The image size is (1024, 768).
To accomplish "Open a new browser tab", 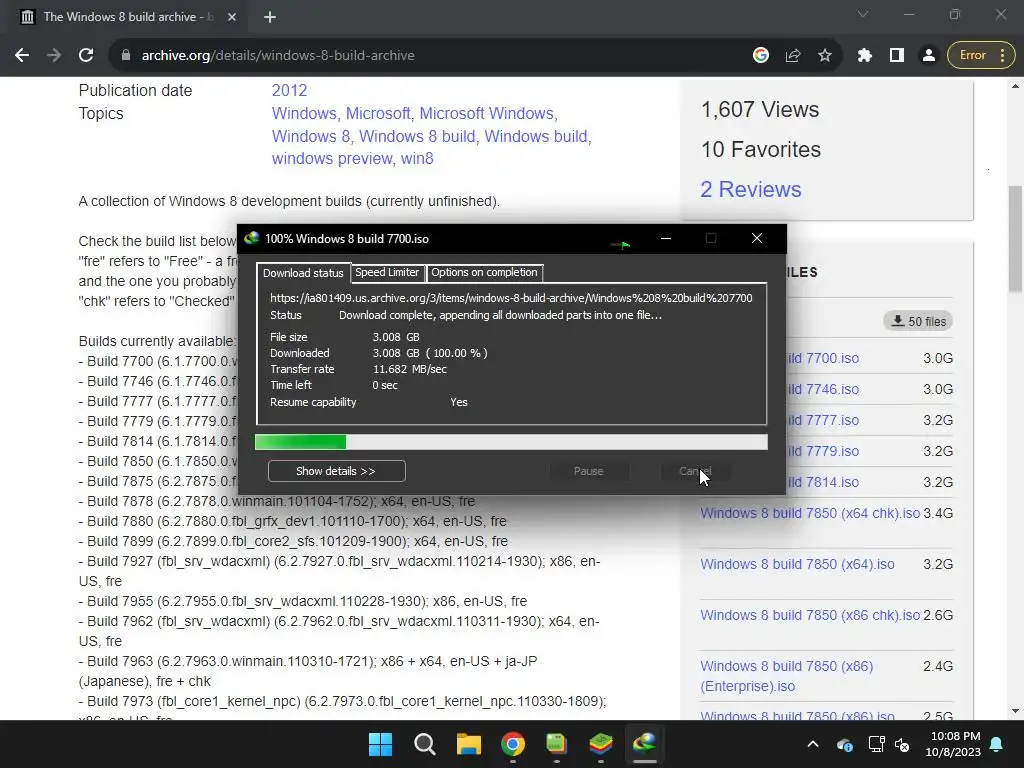I will pyautogui.click(x=270, y=17).
